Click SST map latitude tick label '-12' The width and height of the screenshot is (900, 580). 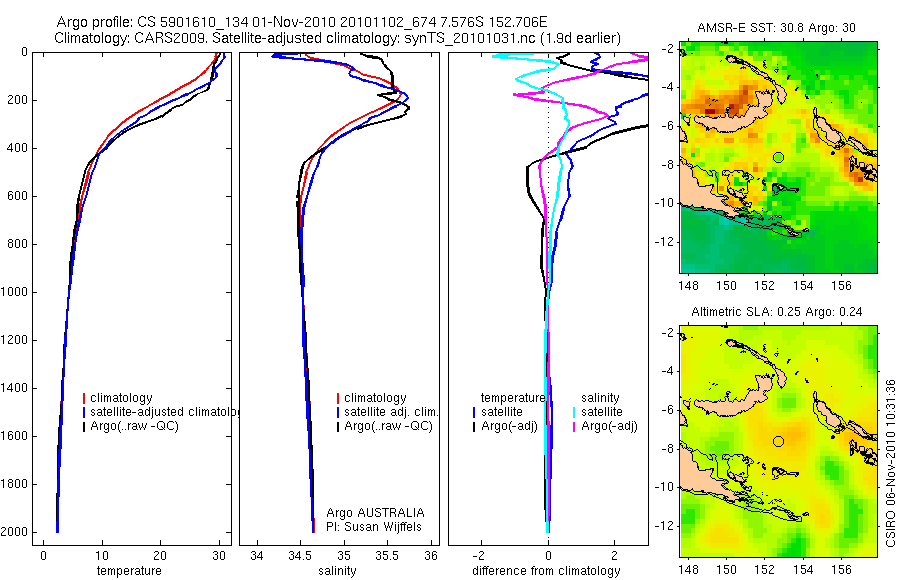pyautogui.click(x=664, y=242)
